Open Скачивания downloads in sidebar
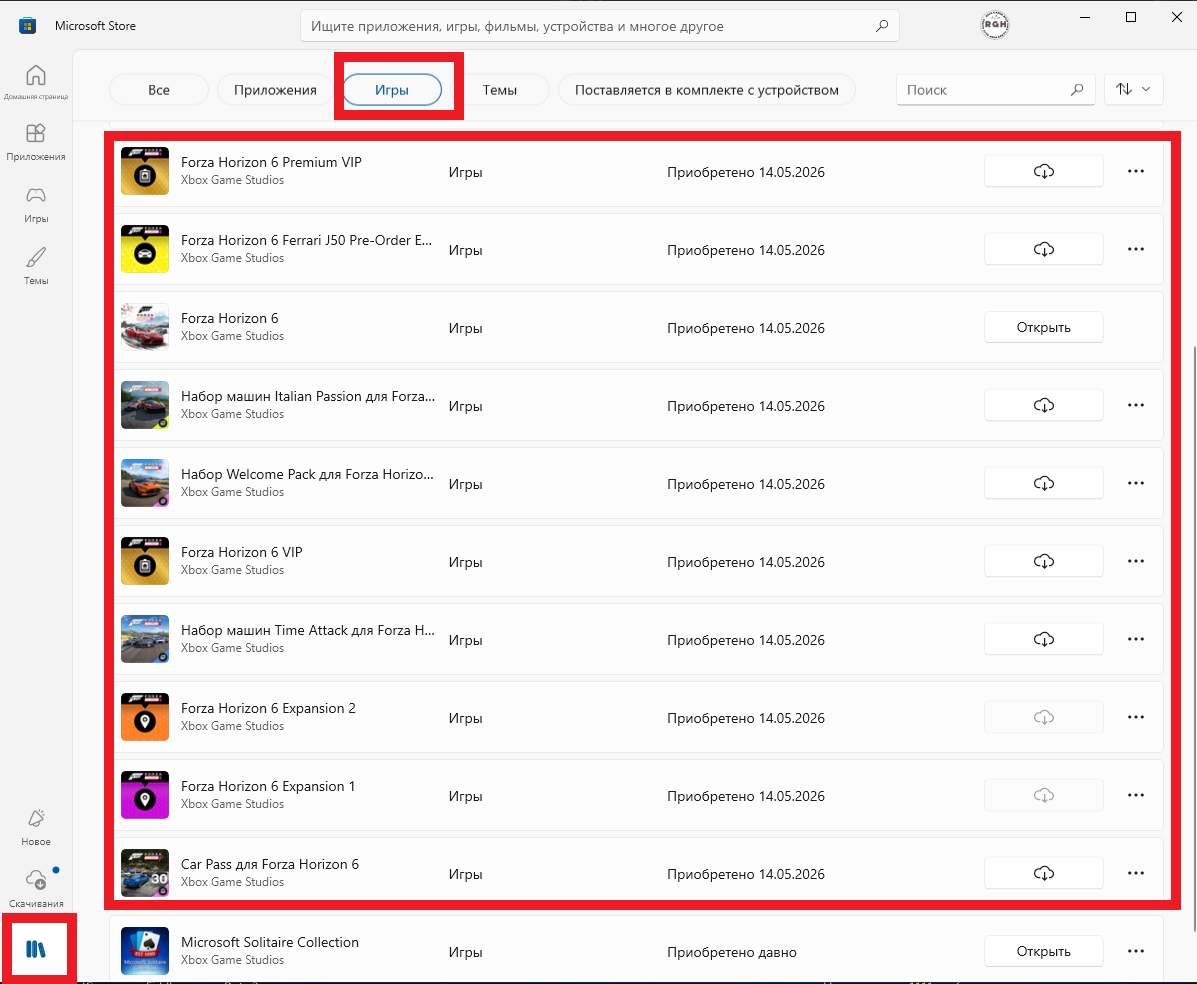The image size is (1197, 984). click(x=36, y=889)
